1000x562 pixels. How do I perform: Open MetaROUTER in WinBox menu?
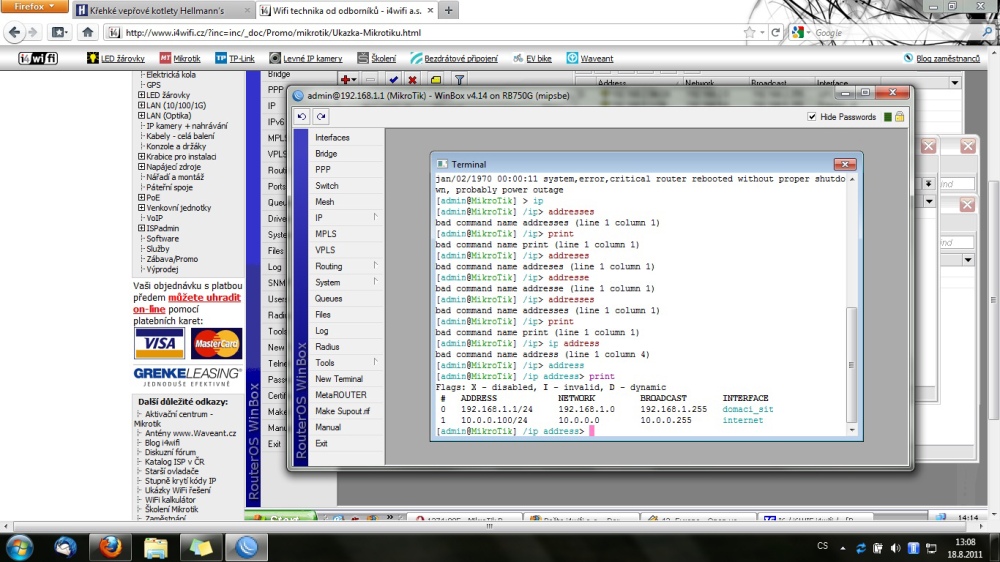[x=341, y=395]
